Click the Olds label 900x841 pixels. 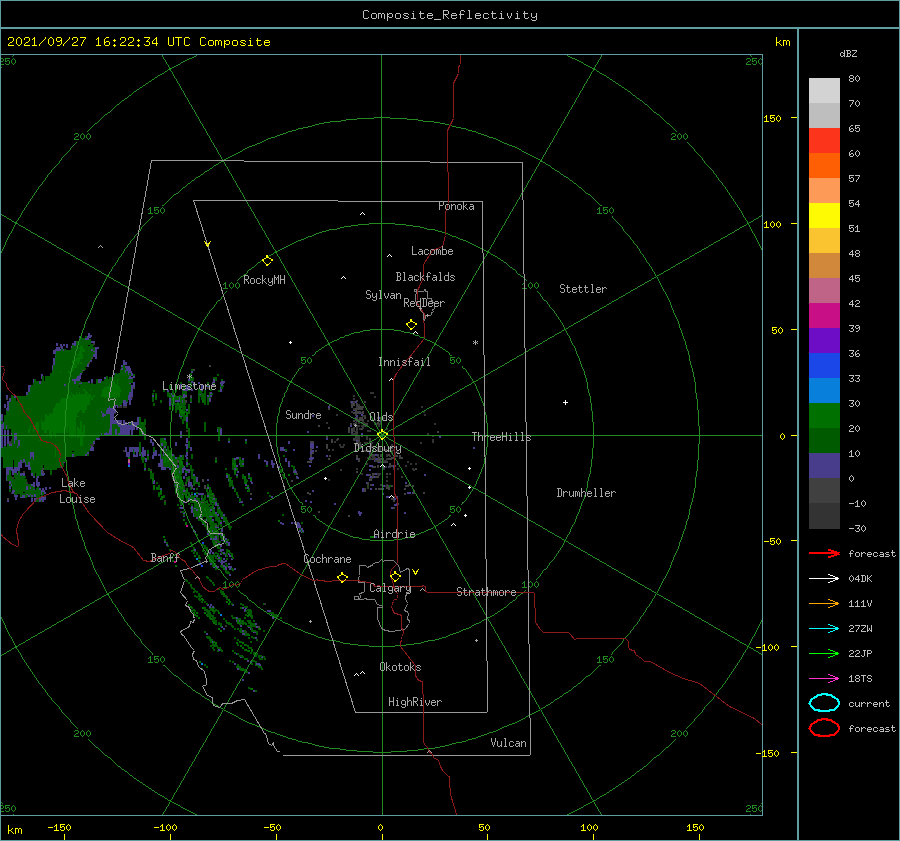pyautogui.click(x=381, y=417)
